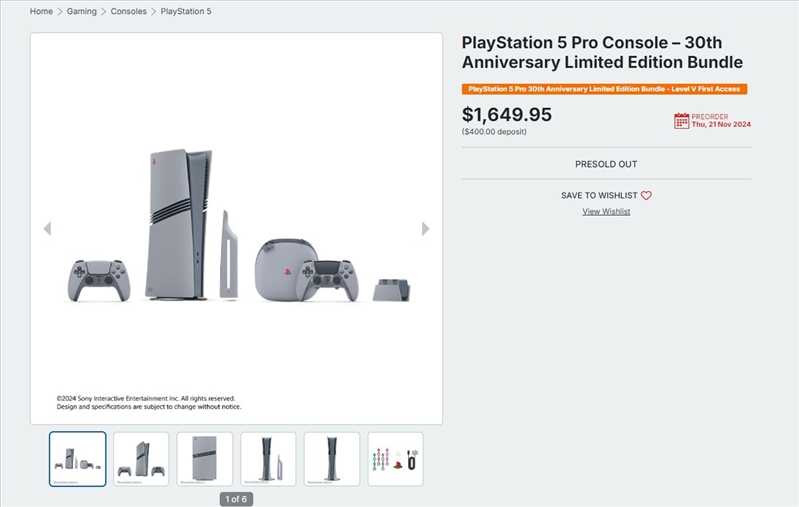Click the orange Level V First Access banner
Viewport: 799px width, 507px height.
click(x=604, y=89)
